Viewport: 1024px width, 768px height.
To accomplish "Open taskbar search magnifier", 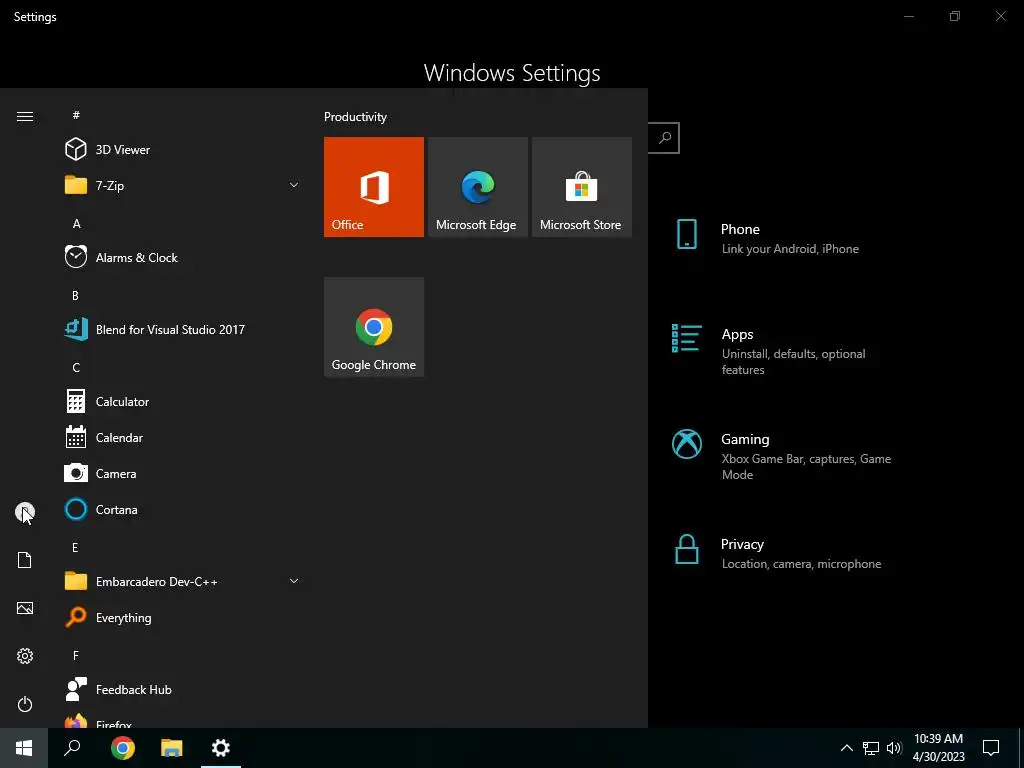I will 72,748.
